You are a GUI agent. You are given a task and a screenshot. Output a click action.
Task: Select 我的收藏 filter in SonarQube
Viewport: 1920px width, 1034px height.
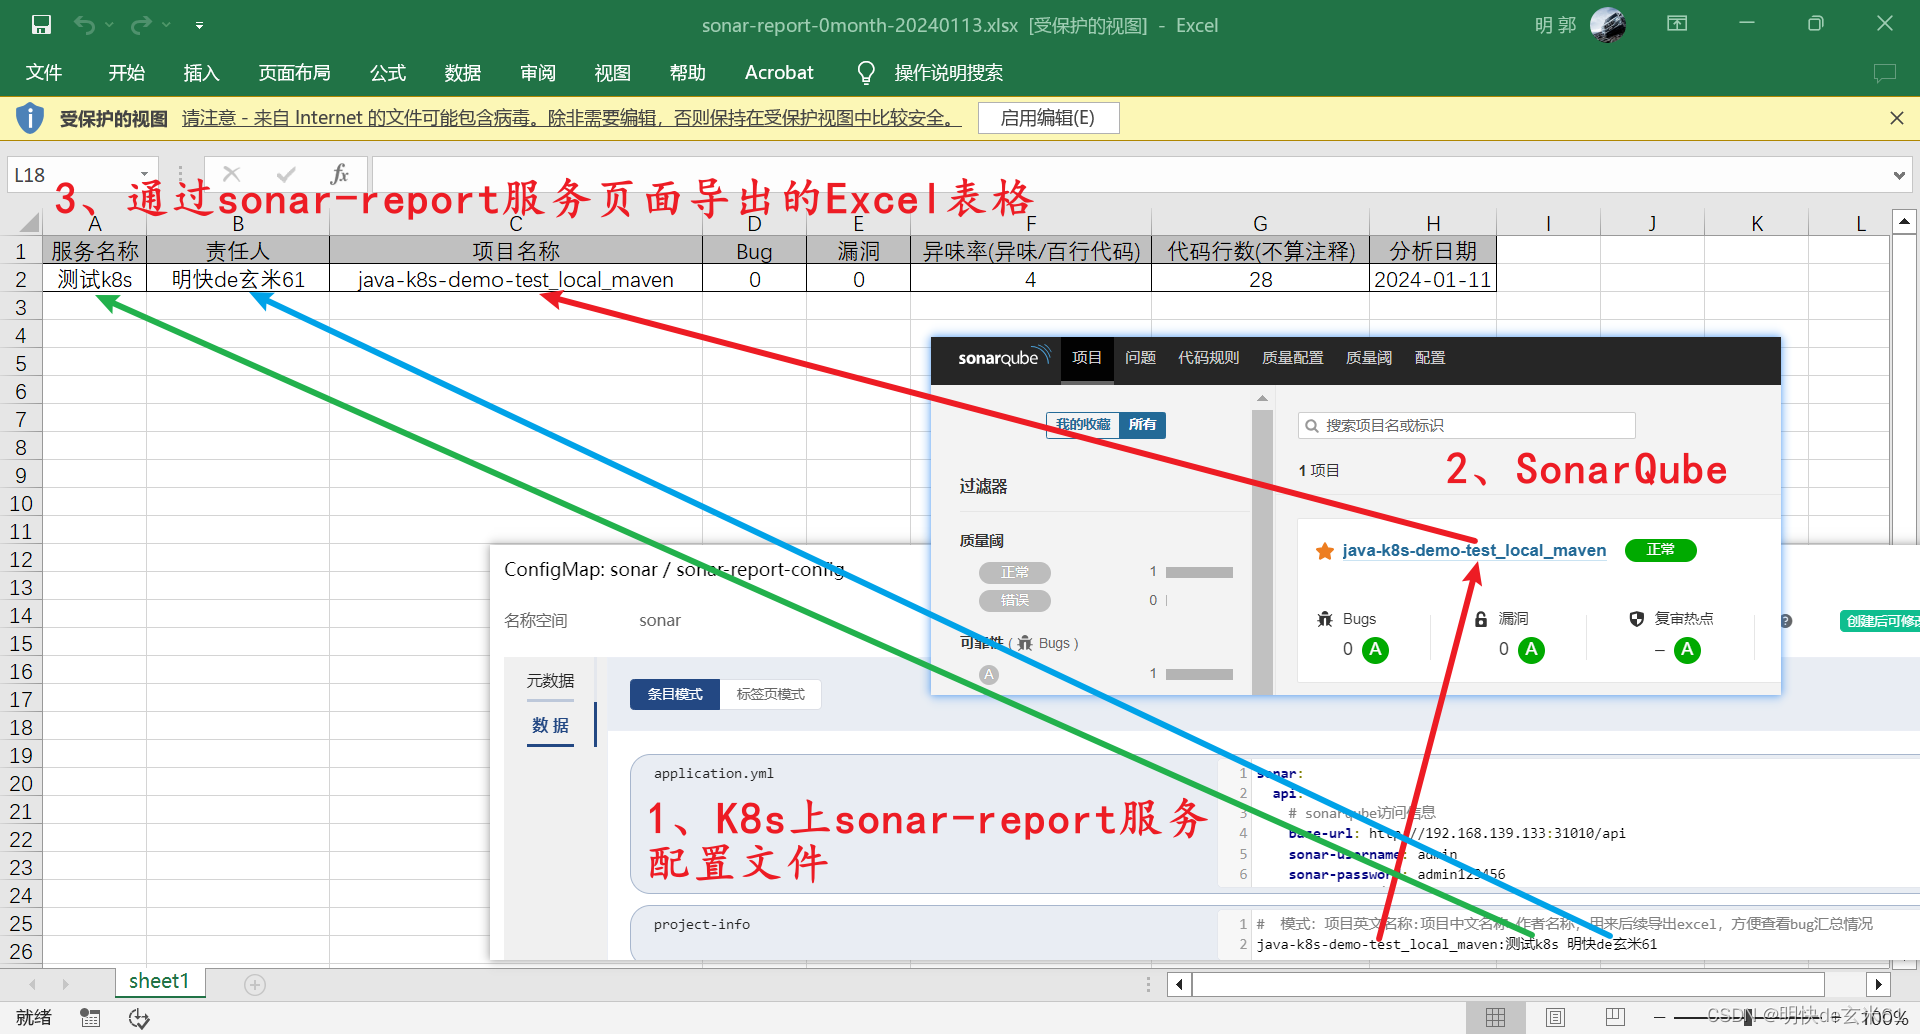tap(1083, 425)
